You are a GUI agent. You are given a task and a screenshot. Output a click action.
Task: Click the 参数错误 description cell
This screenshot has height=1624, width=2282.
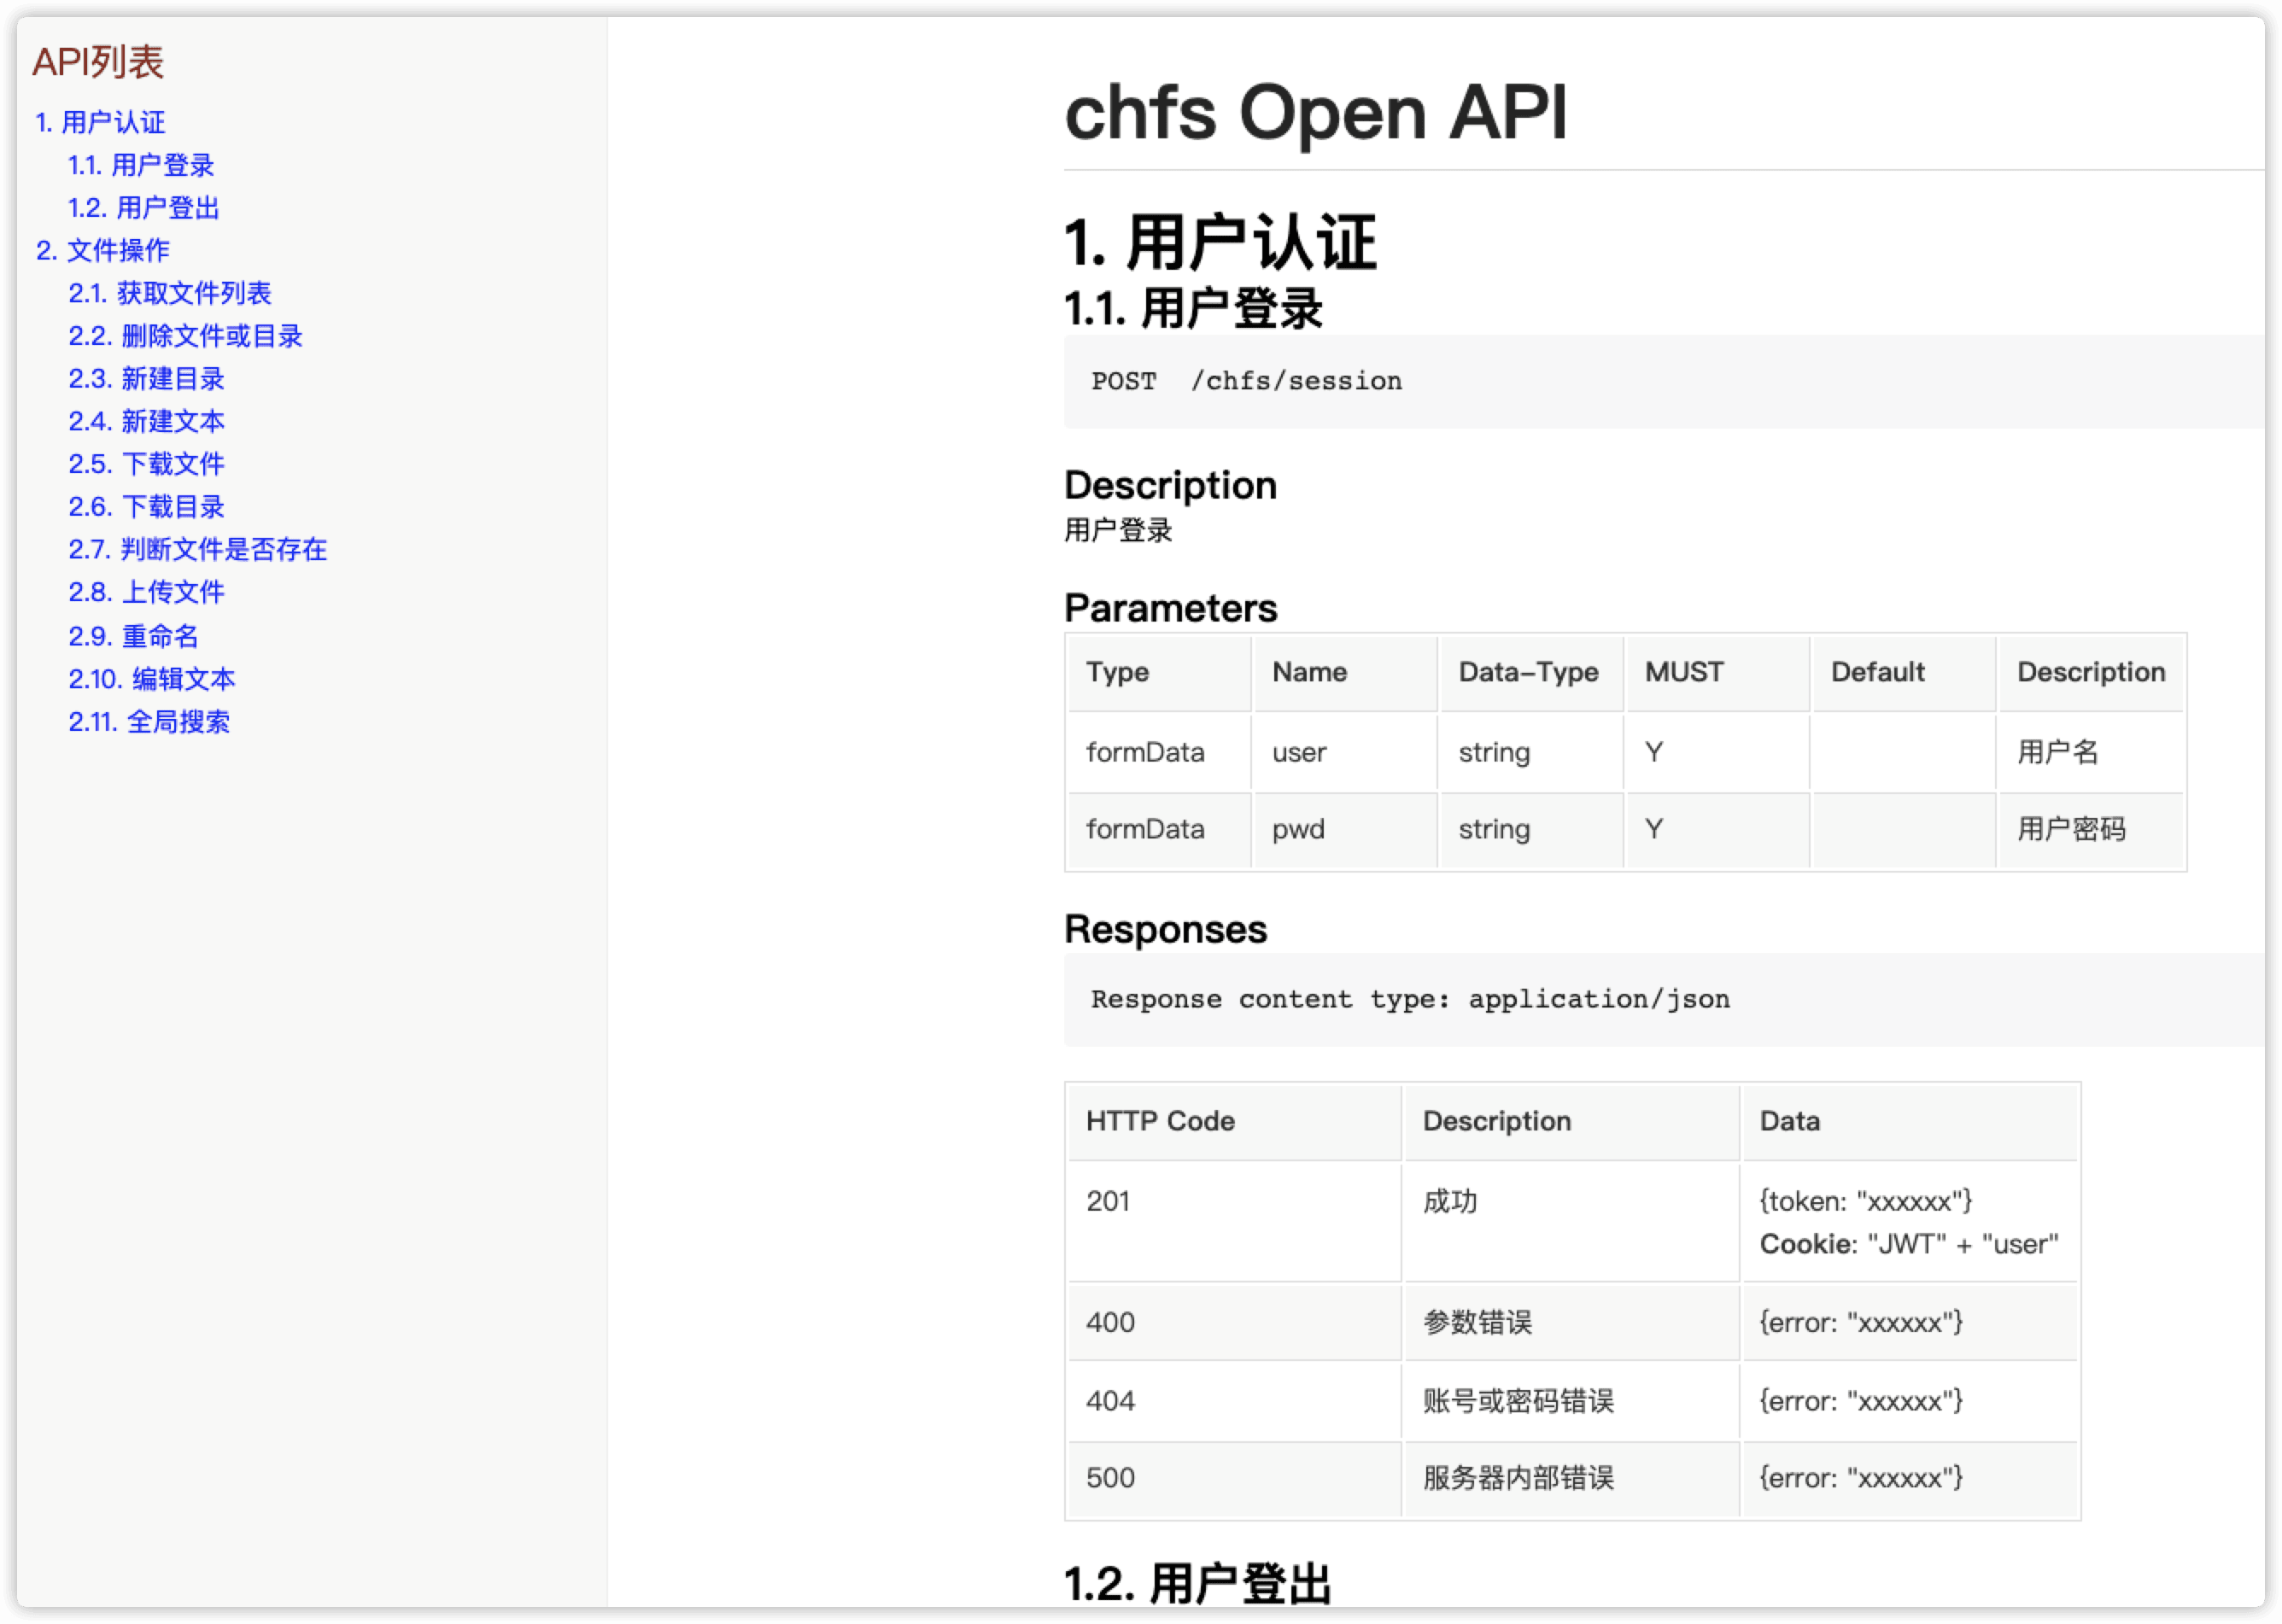pyautogui.click(x=1571, y=1322)
